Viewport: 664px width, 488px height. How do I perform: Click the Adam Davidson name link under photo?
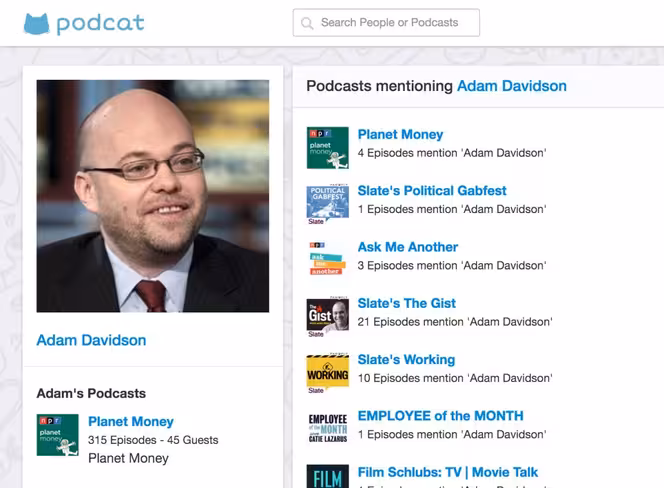coord(91,340)
